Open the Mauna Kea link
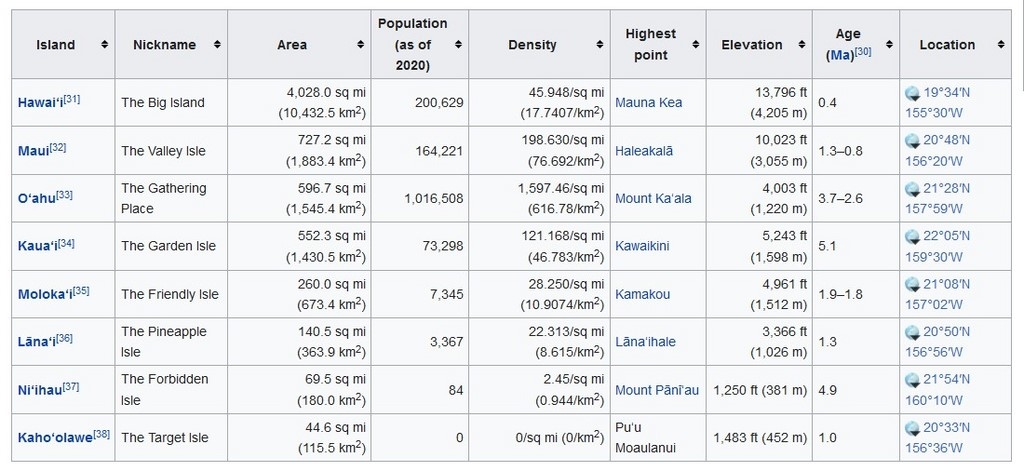This screenshot has width=1024, height=471. [649, 102]
